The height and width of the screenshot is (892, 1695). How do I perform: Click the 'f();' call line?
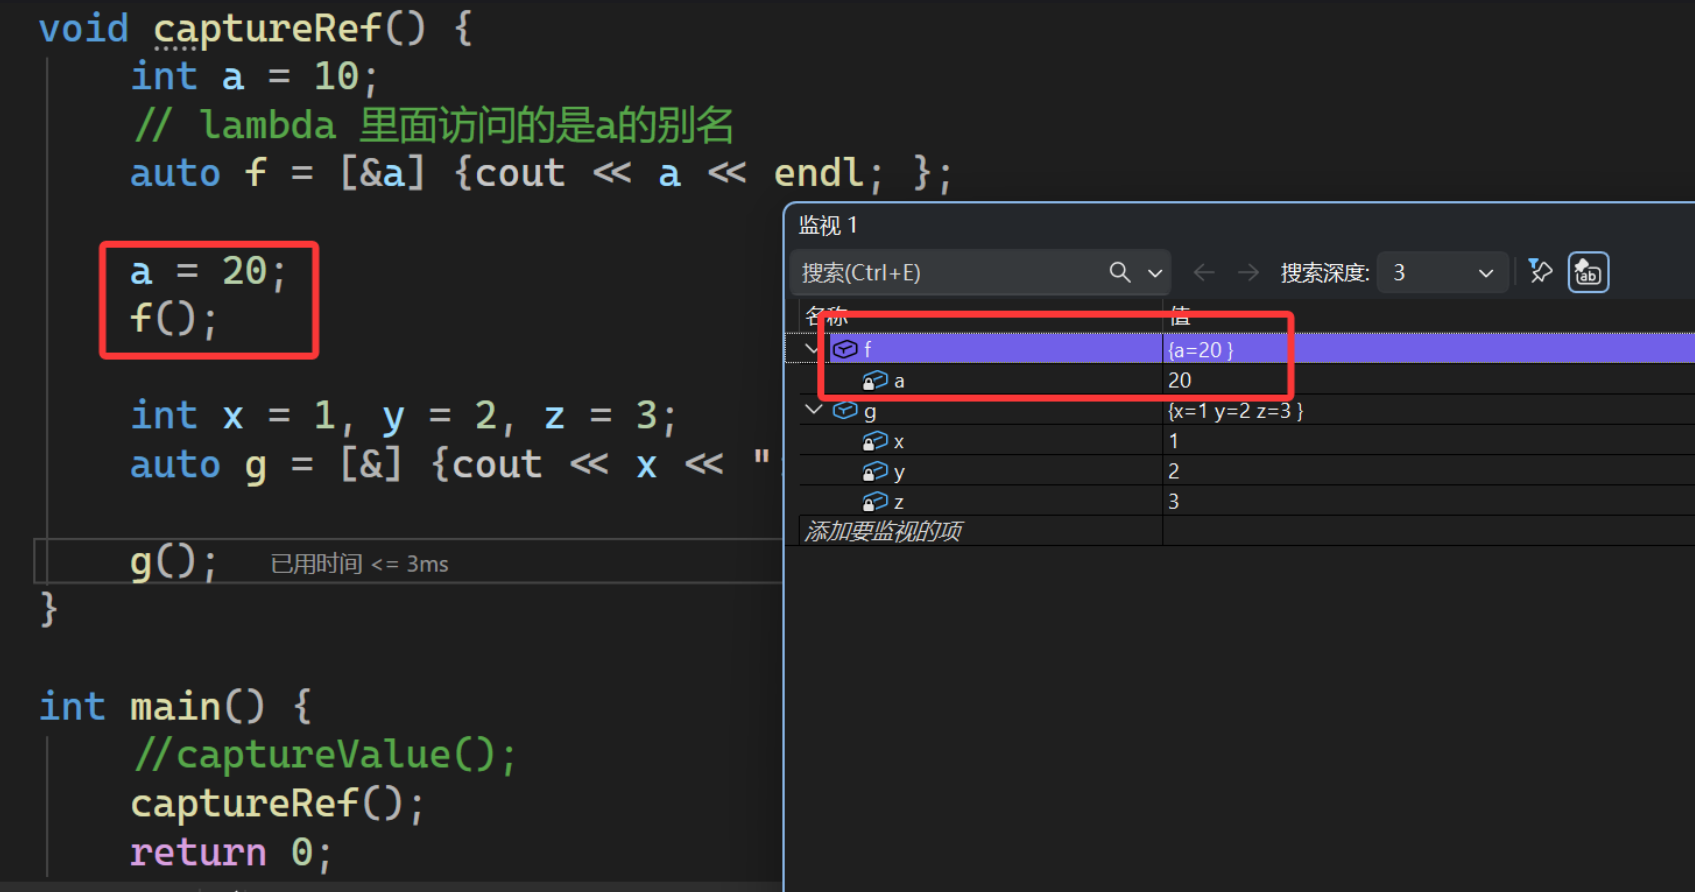[x=173, y=320]
